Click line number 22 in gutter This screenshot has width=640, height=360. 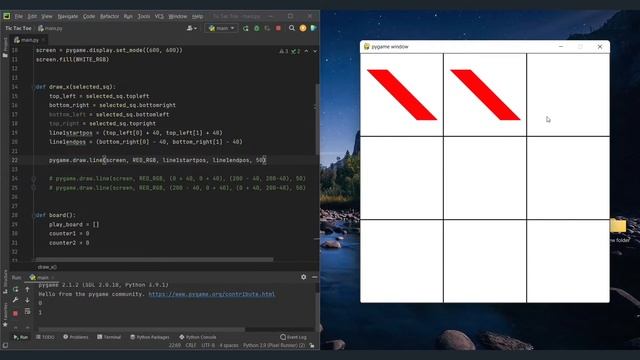tap(15, 160)
